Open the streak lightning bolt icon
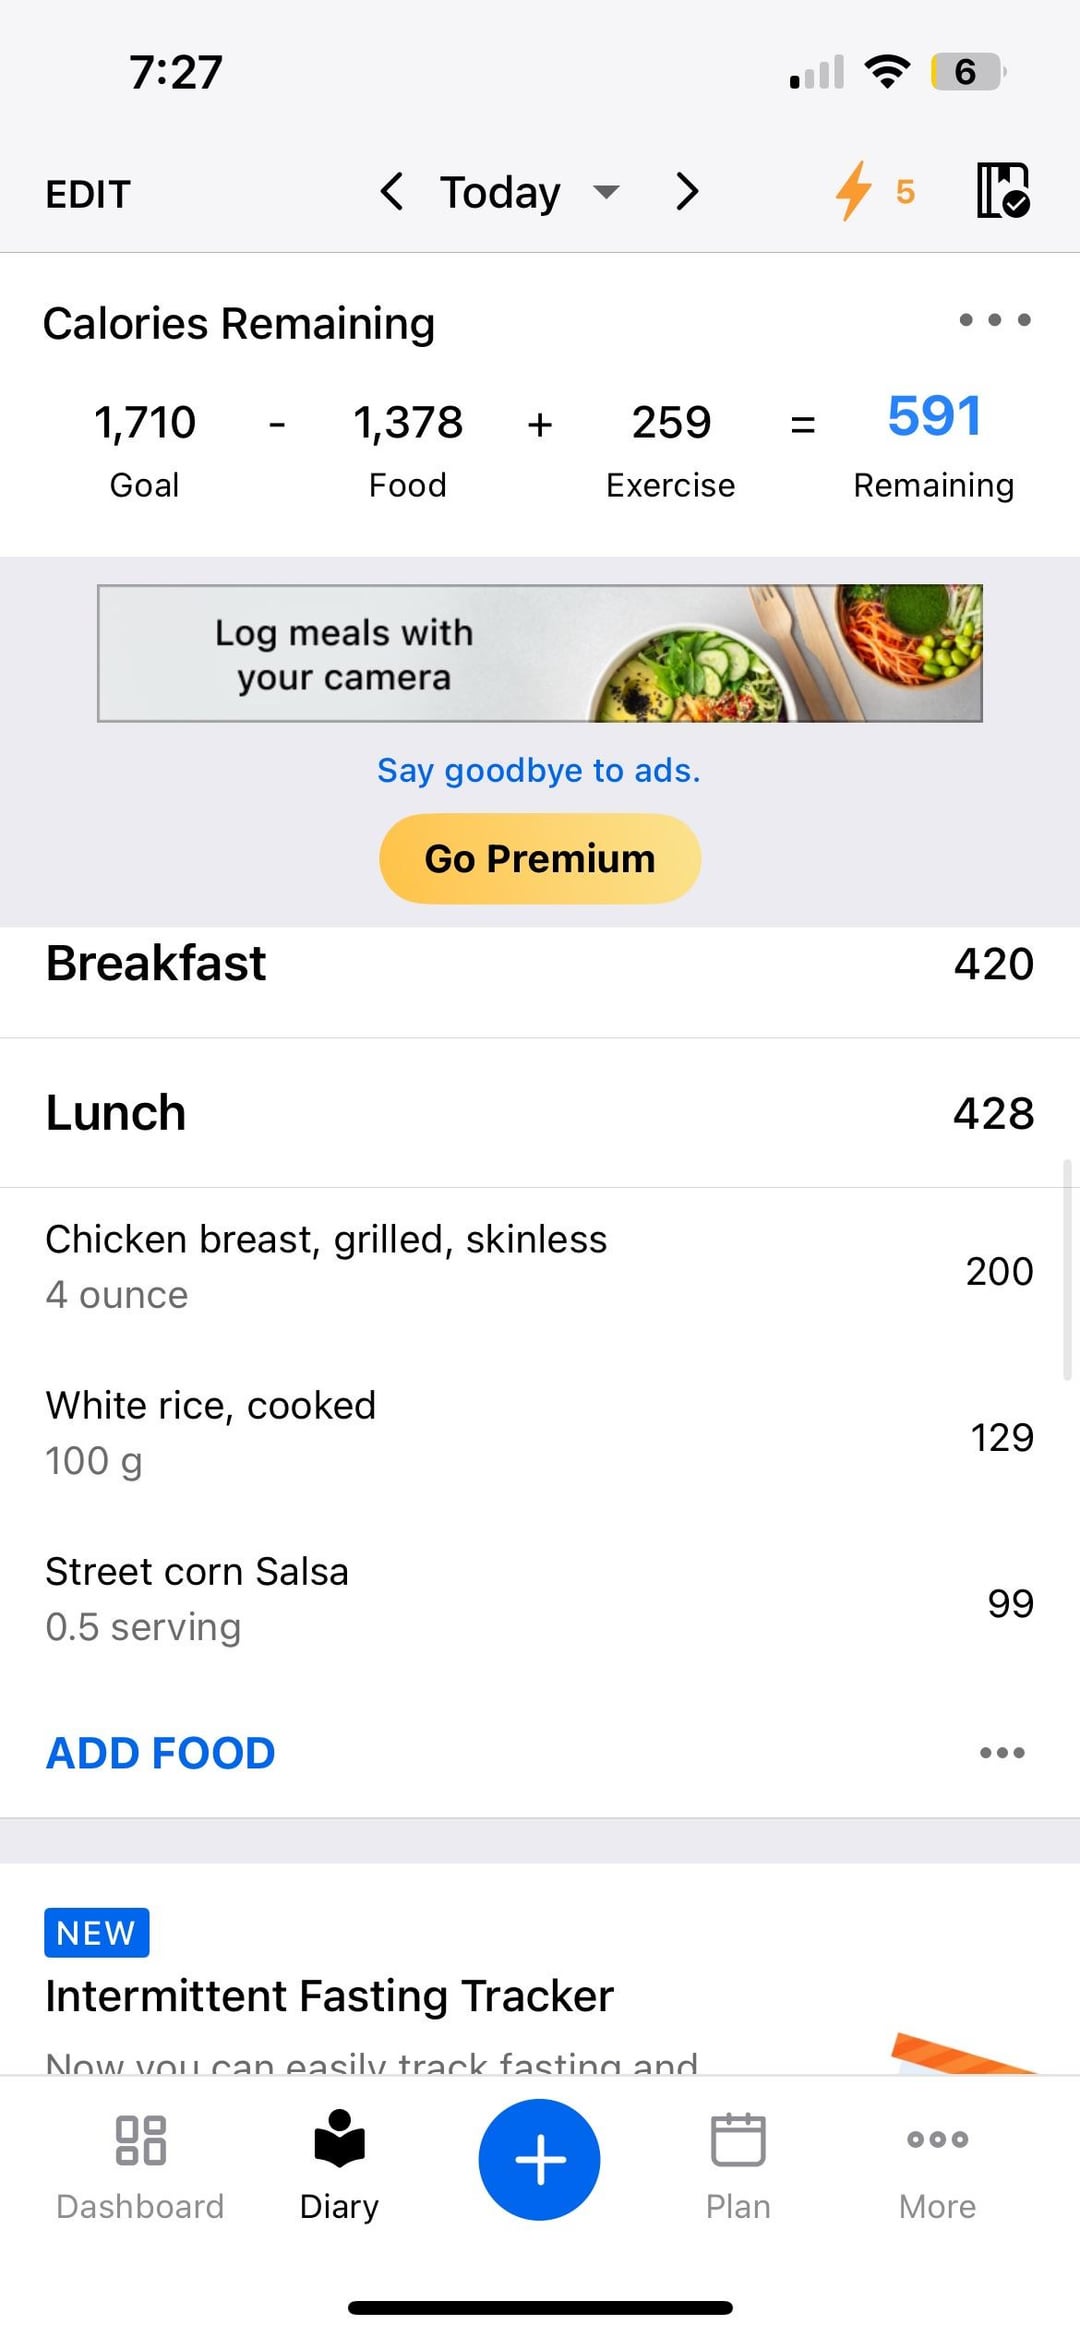Viewport: 1080px width, 2337px height. click(855, 191)
